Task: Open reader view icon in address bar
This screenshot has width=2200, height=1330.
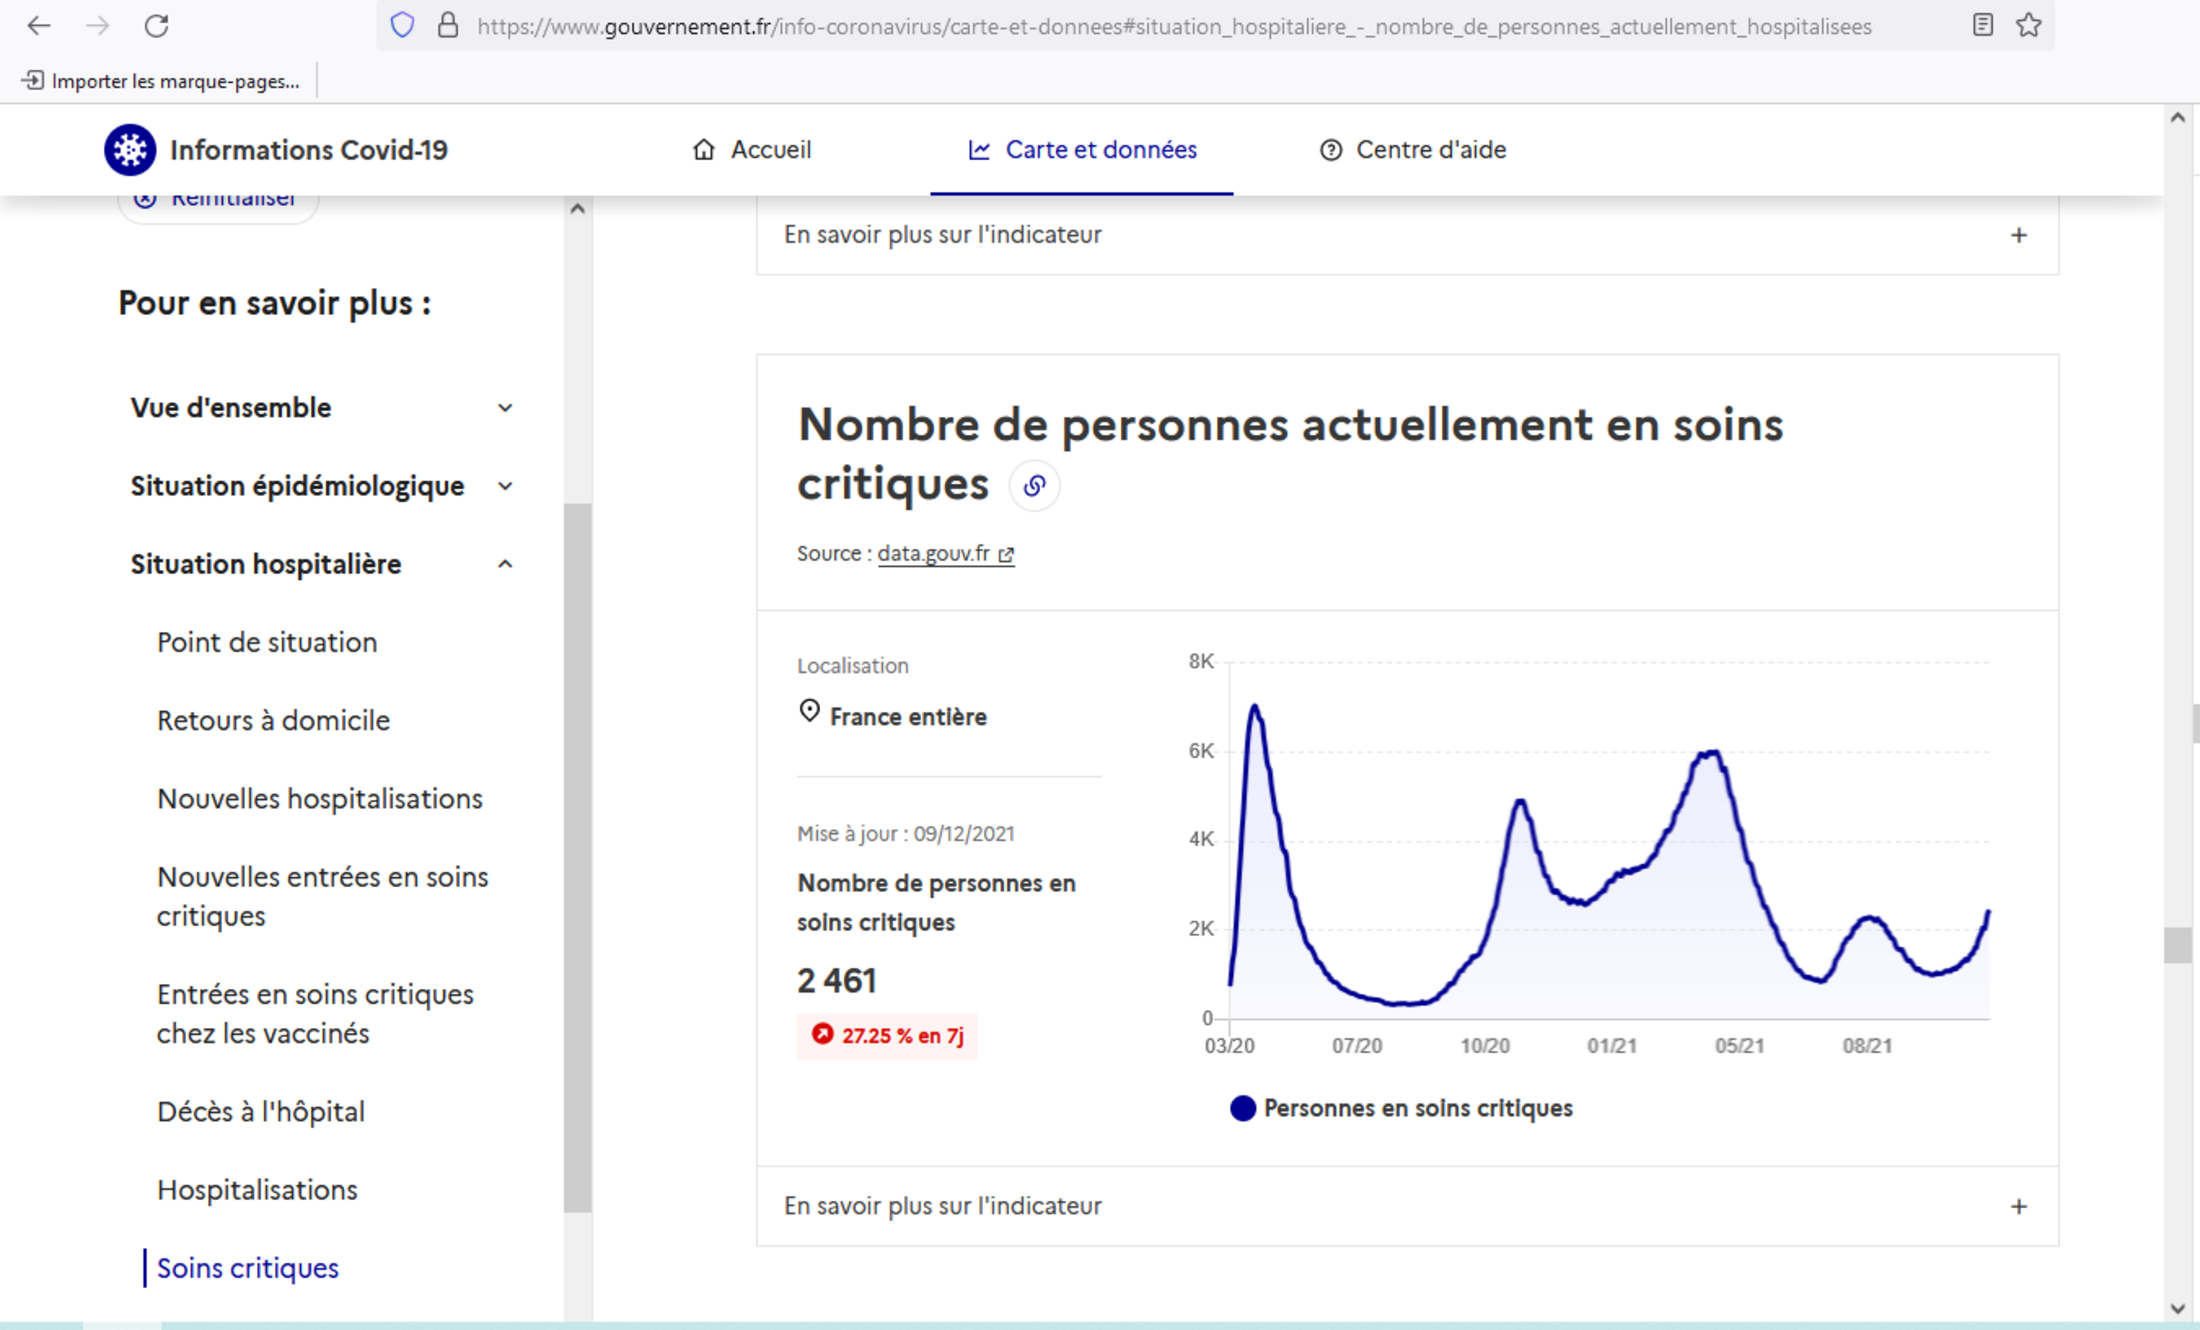Action: click(1982, 26)
